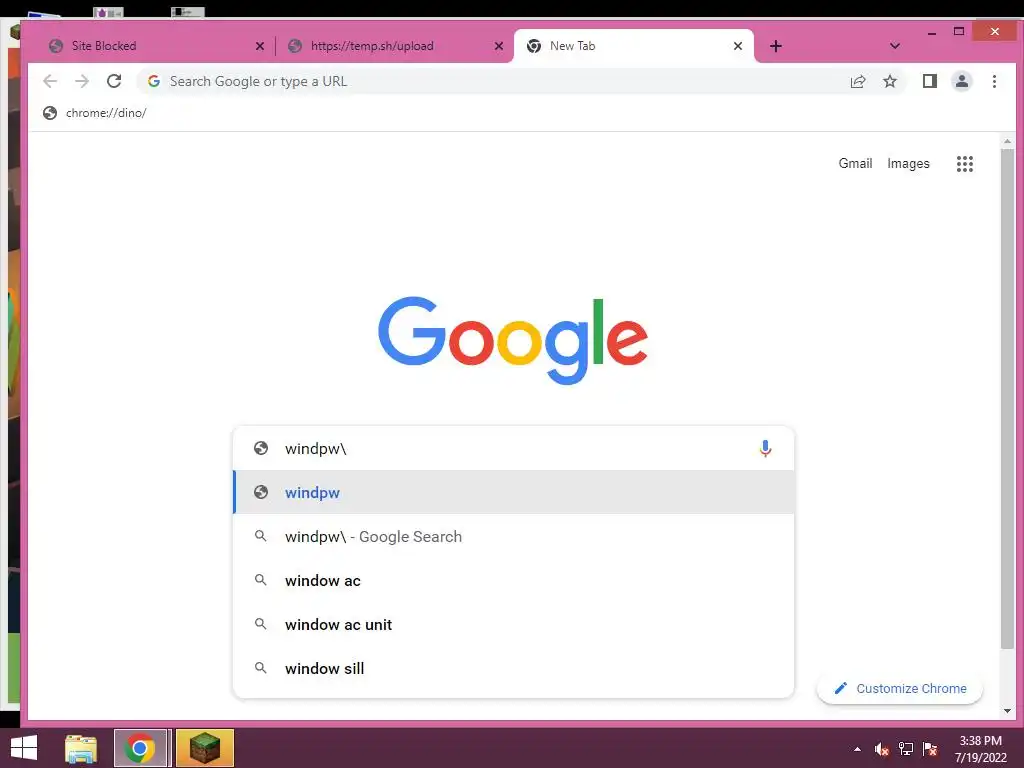Switch to the https://temp.sh/upload tab

[394, 46]
